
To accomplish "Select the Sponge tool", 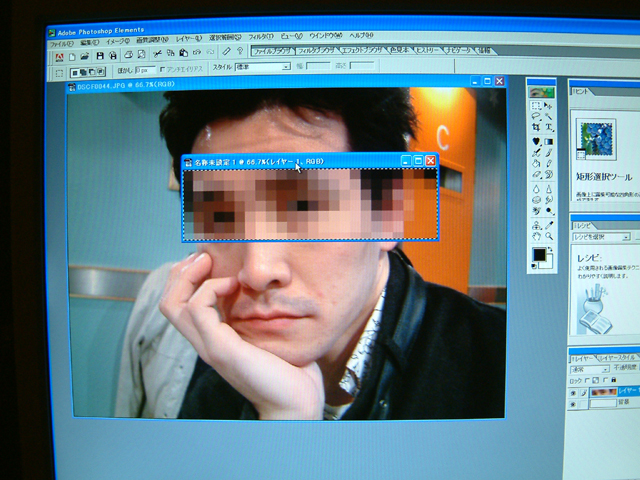I will (536, 200).
